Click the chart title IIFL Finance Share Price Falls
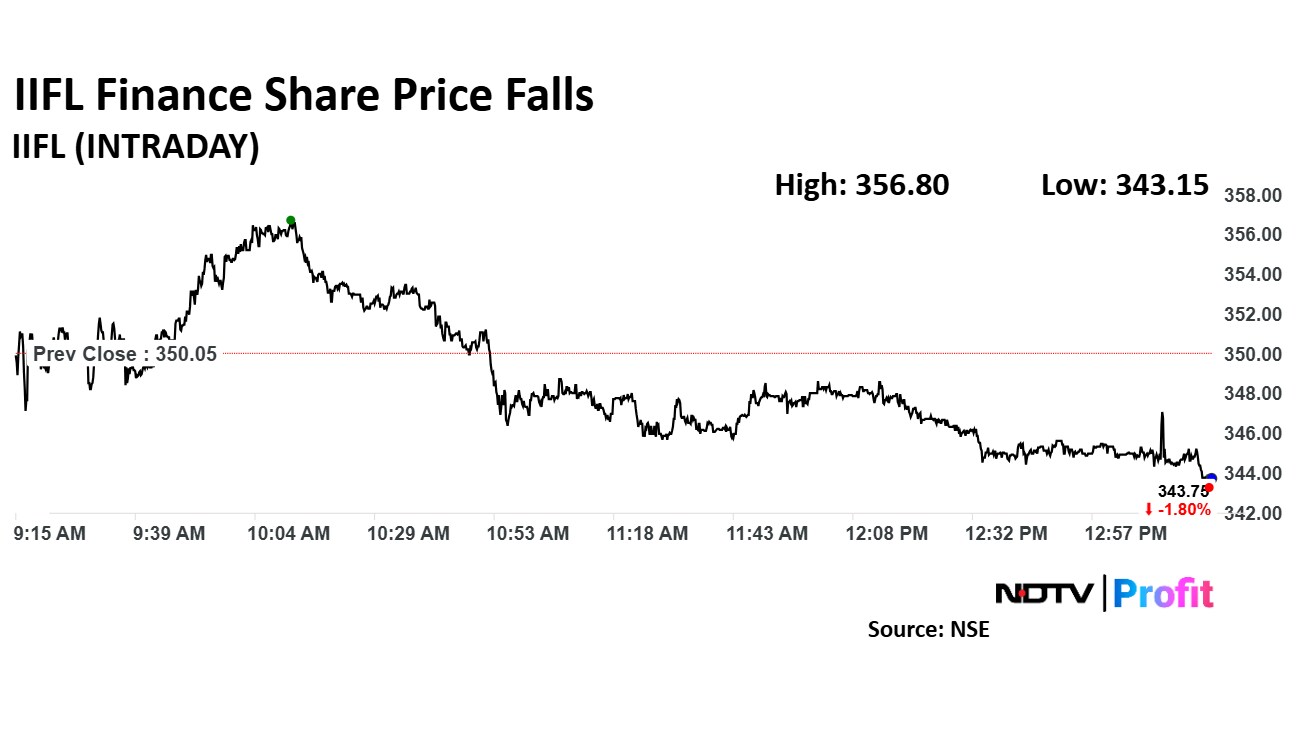Image resolution: width=1296 pixels, height=729 pixels. (x=303, y=96)
